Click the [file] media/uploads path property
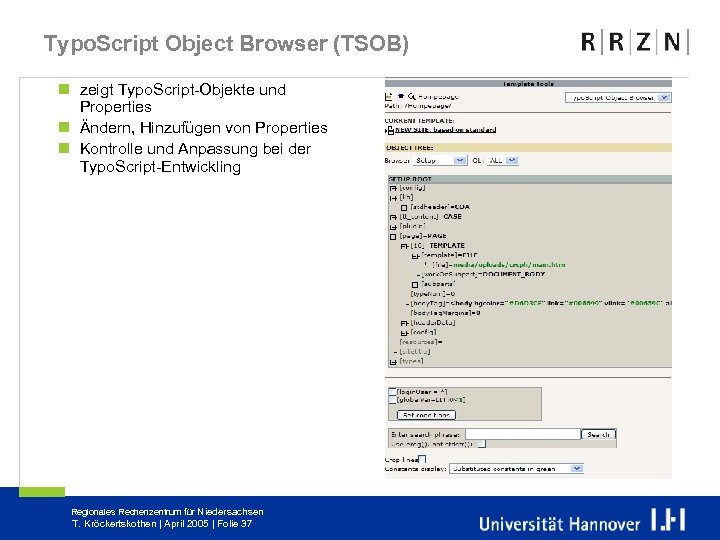 (499, 265)
